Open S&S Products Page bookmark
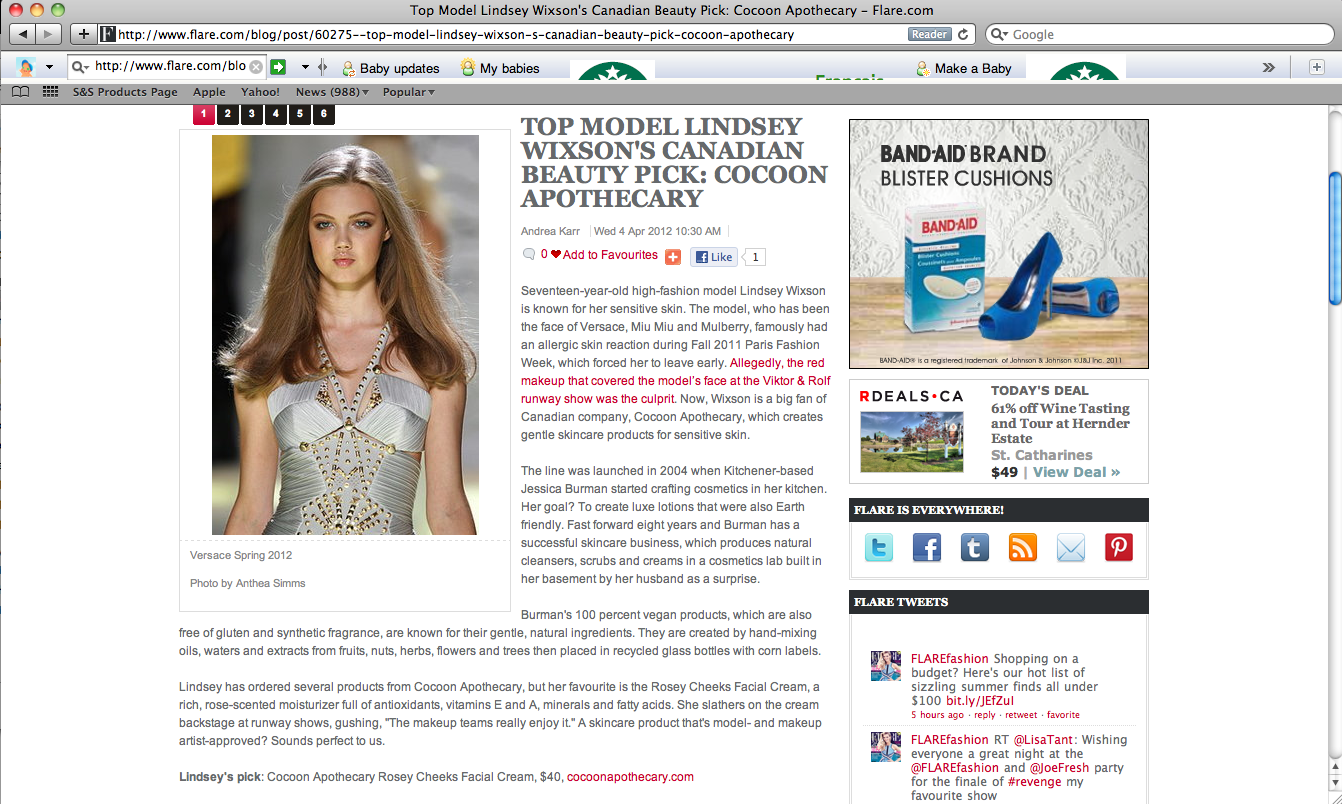This screenshot has width=1342, height=804. tap(125, 92)
